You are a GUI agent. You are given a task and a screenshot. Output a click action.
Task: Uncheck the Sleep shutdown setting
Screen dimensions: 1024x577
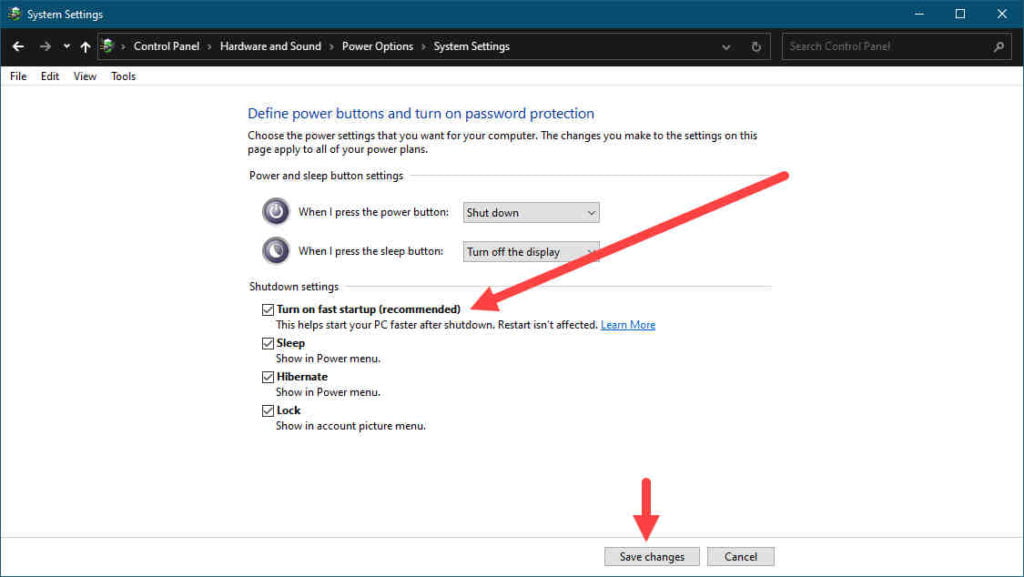268,342
